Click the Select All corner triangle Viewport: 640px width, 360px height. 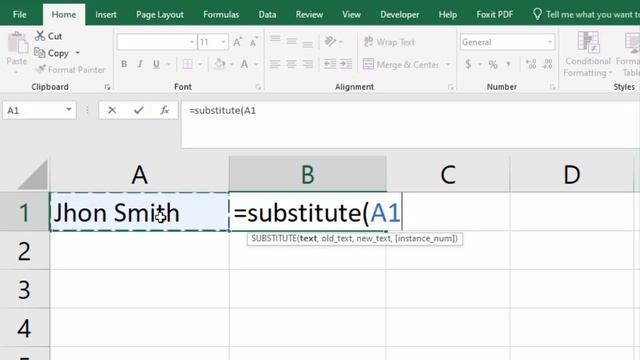[x=33, y=175]
